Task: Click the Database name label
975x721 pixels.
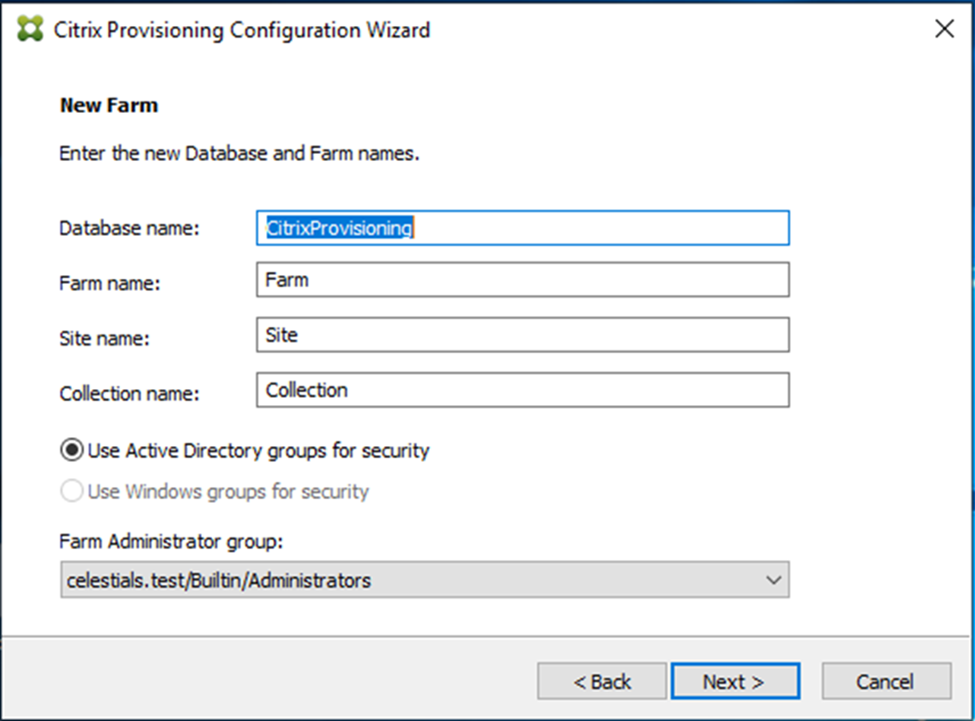Action: (x=130, y=228)
